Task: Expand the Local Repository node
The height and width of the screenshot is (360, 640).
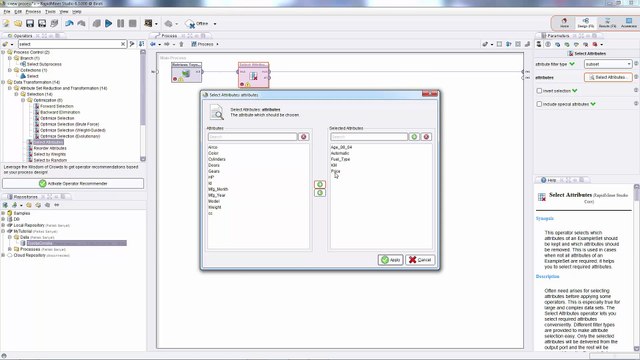Action: tap(3, 225)
